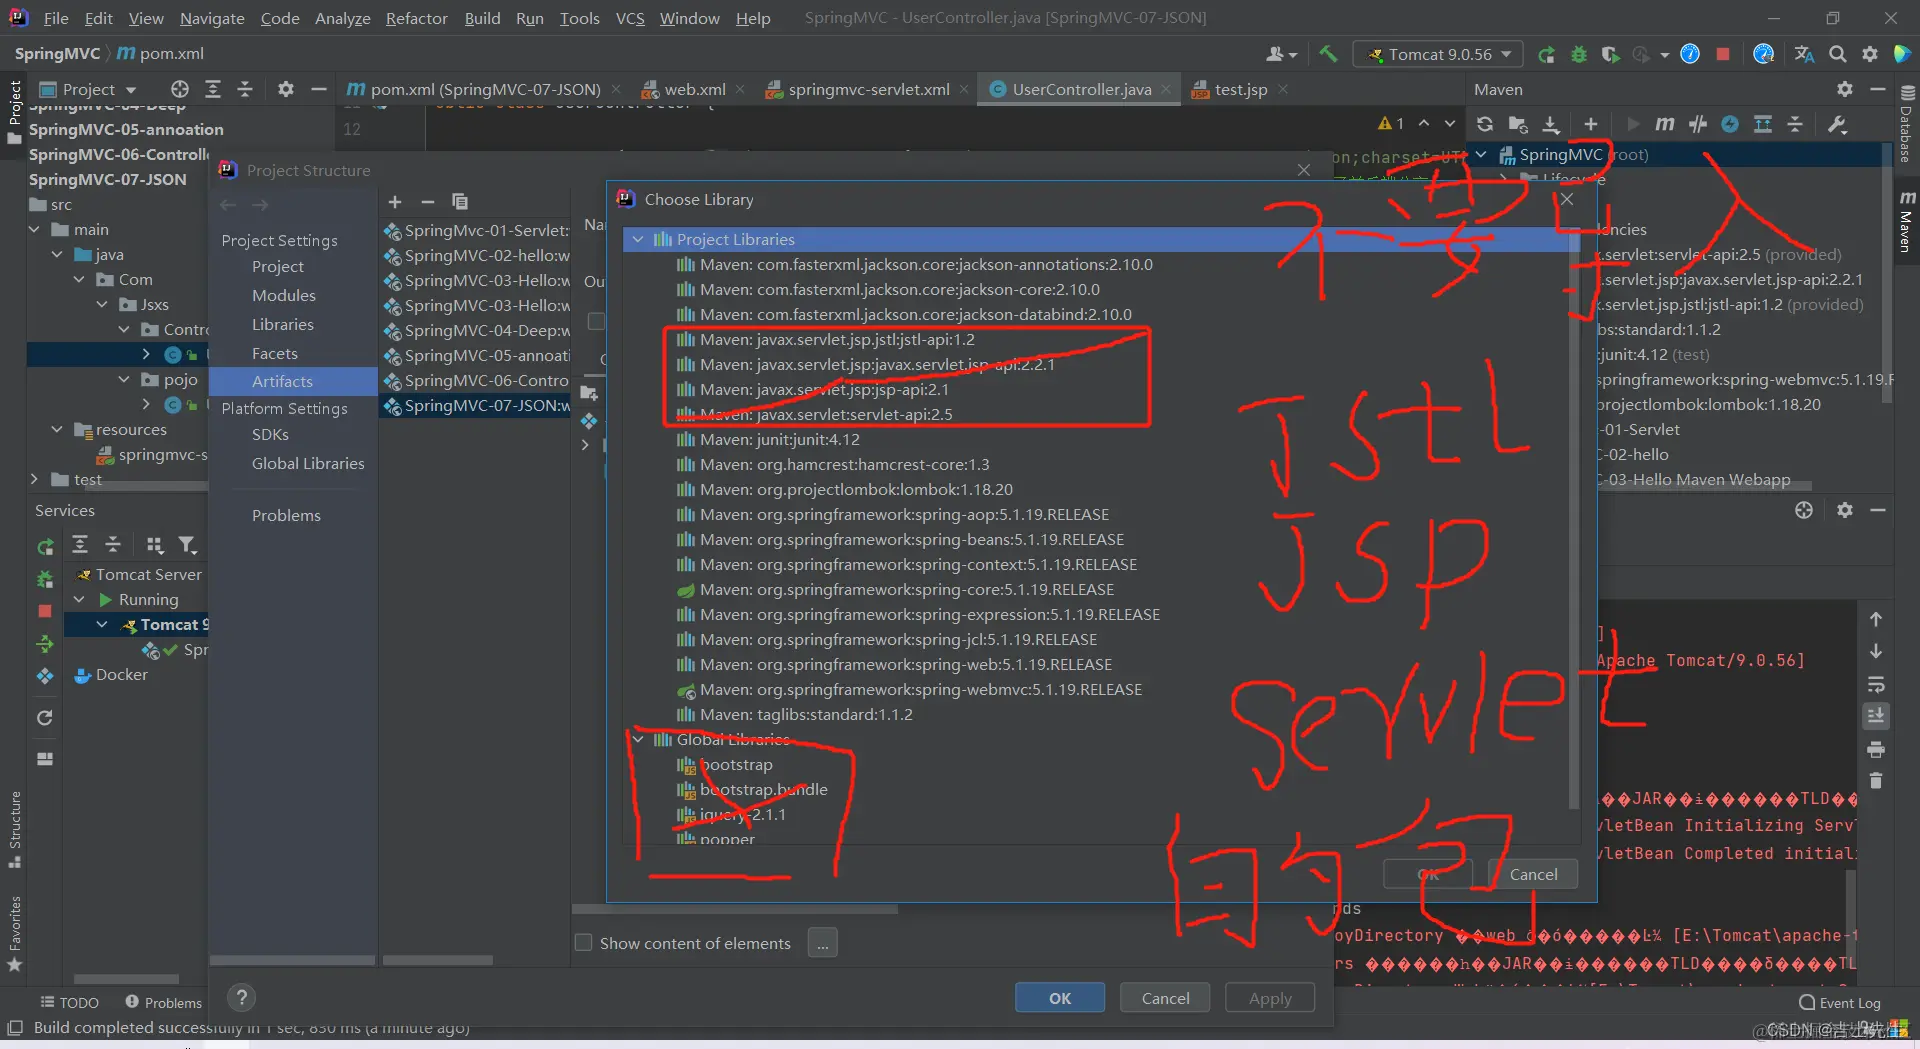Collapse the main folder in project tree
The height and width of the screenshot is (1049, 1920).
(x=35, y=229)
